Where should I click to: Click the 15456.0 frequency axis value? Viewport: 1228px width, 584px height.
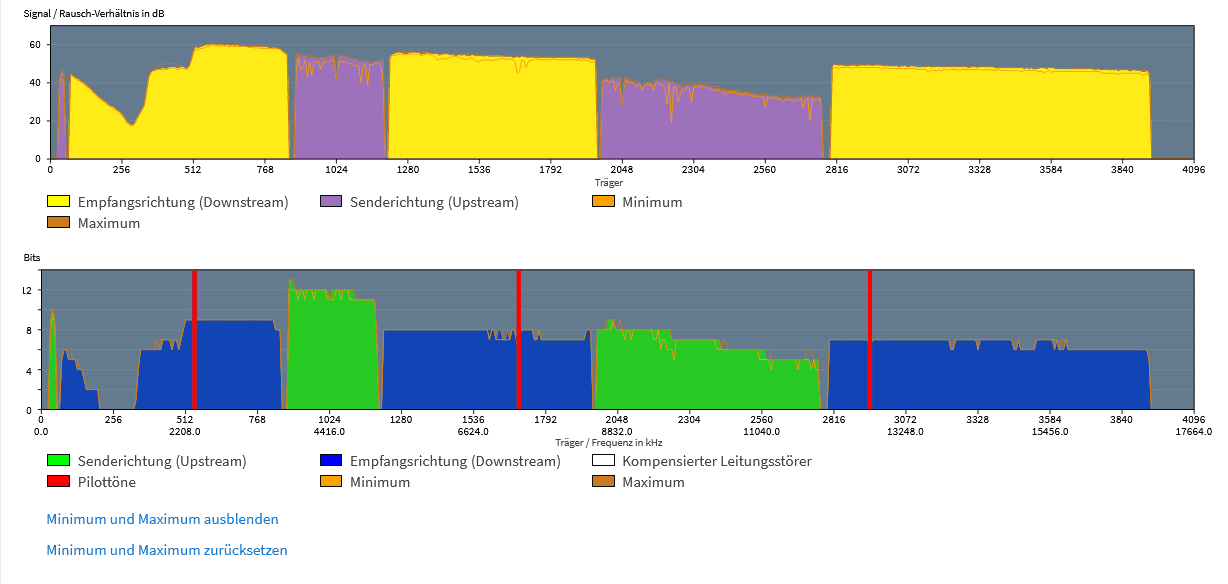[1049, 432]
